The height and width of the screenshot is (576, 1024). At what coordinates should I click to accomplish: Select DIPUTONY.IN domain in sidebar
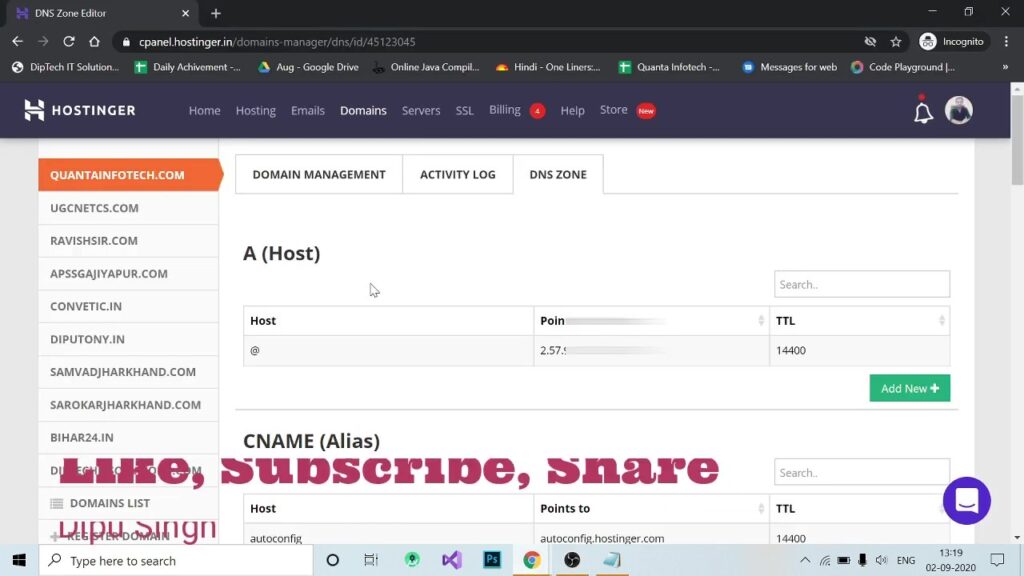[x=129, y=339]
